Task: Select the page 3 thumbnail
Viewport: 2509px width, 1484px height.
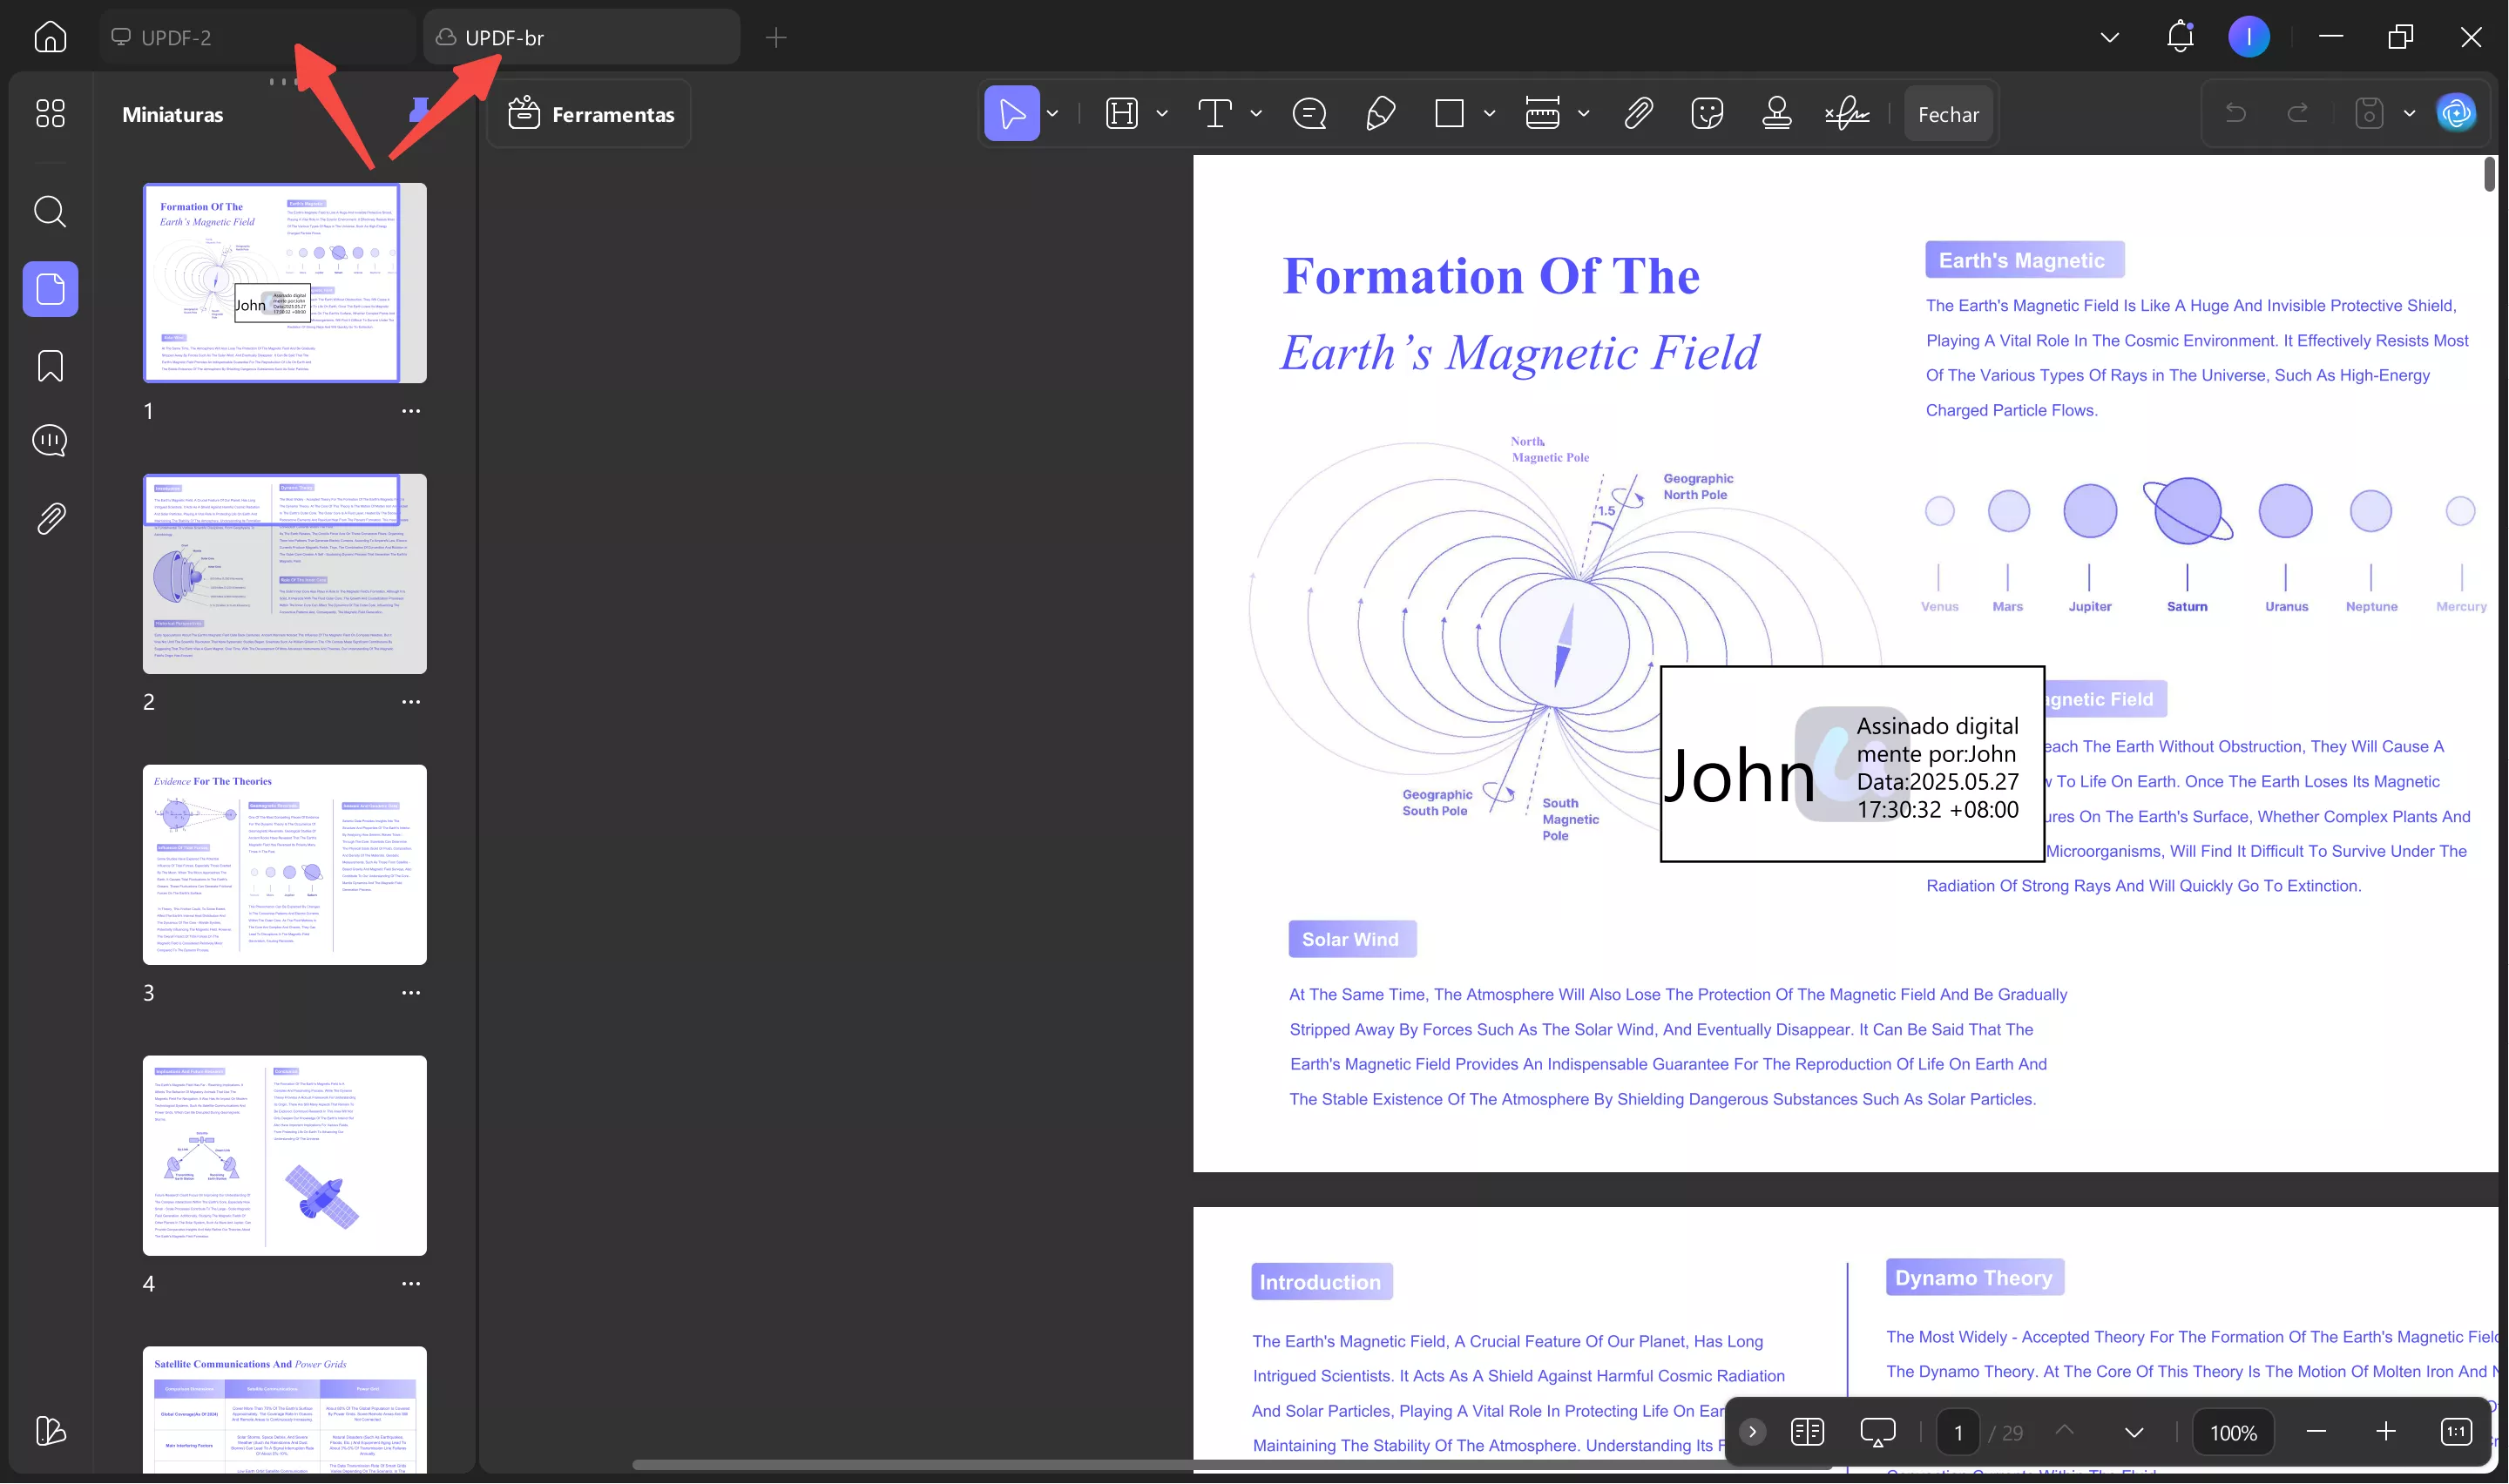Action: [284, 865]
